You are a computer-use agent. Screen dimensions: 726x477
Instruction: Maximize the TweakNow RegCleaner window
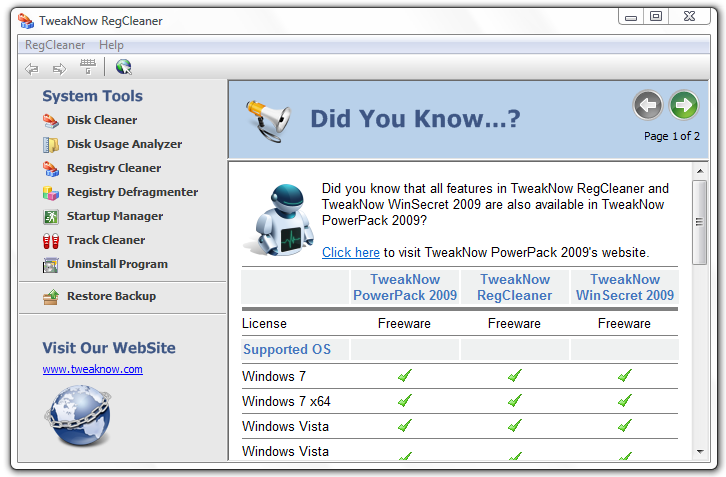[656, 17]
